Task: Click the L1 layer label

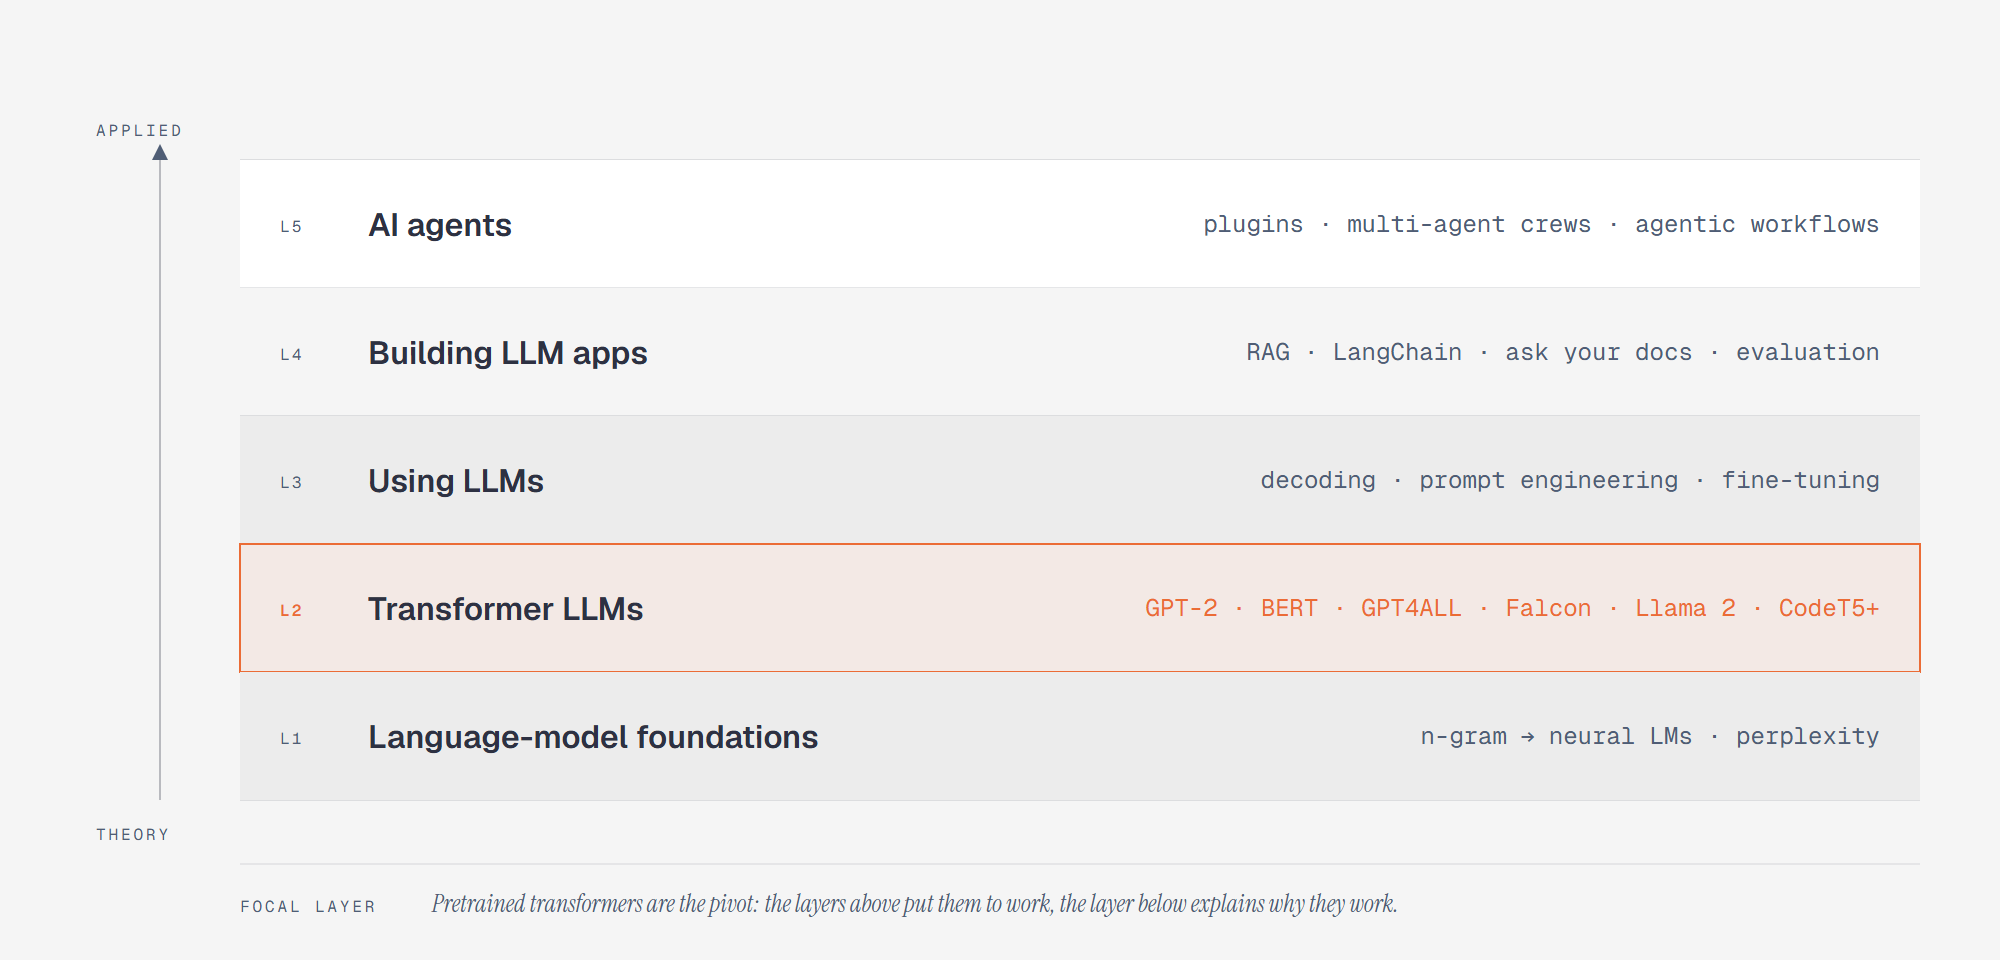Action: click(291, 739)
